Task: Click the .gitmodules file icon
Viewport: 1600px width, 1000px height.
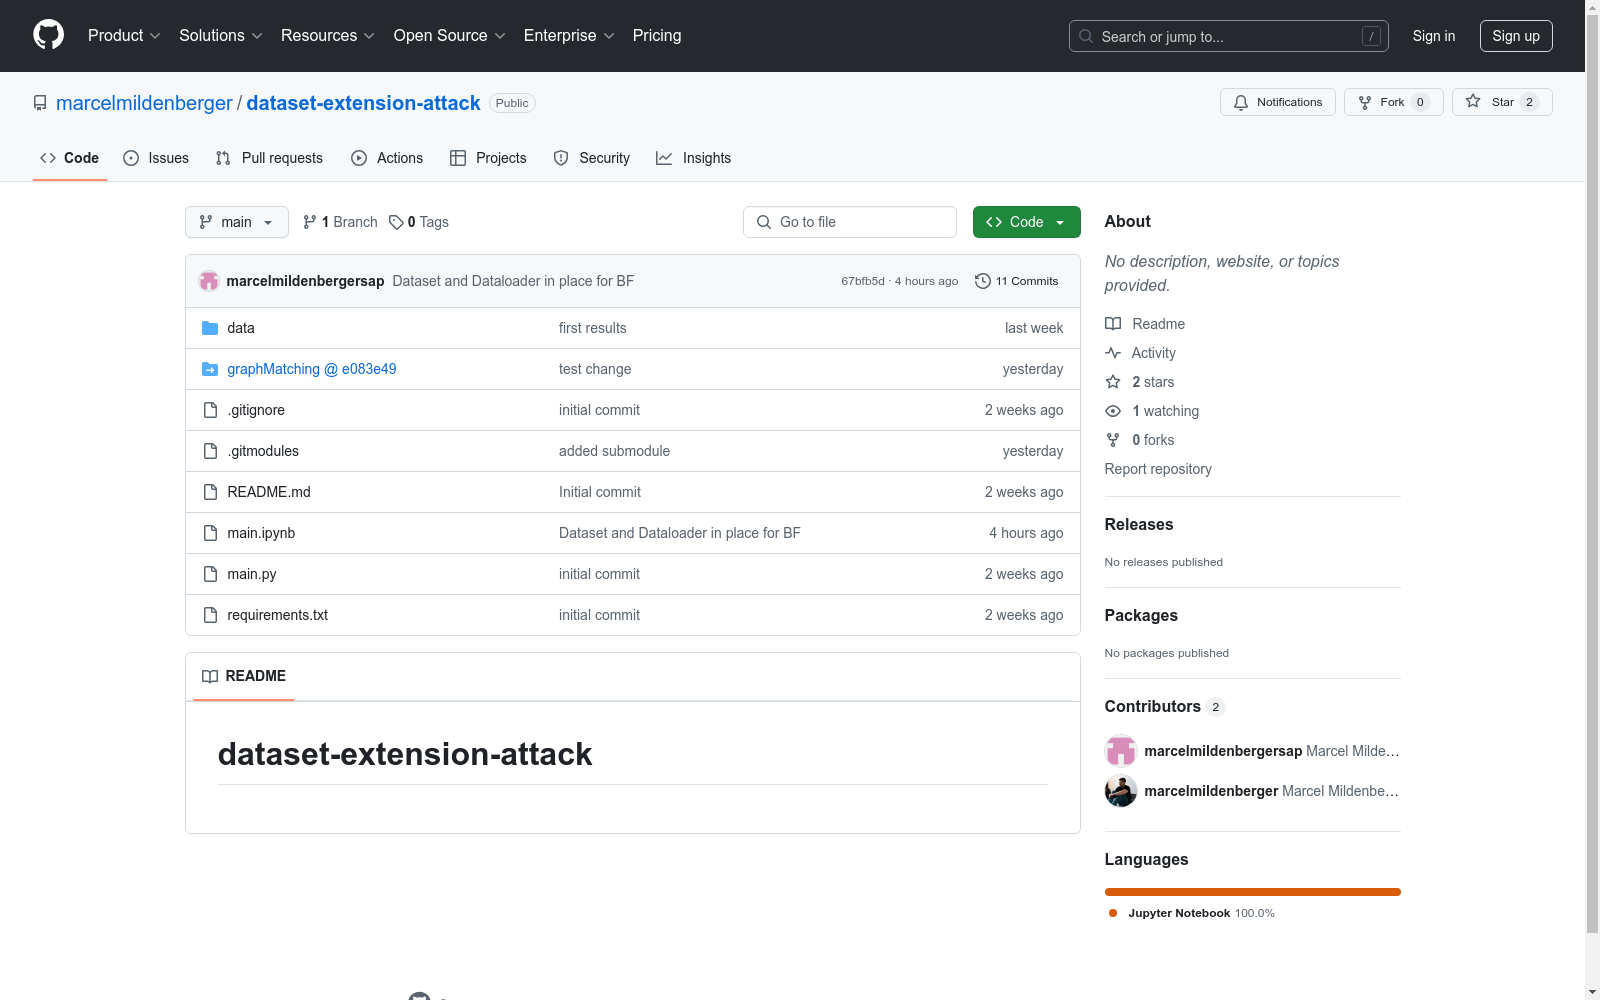Action: tap(210, 451)
